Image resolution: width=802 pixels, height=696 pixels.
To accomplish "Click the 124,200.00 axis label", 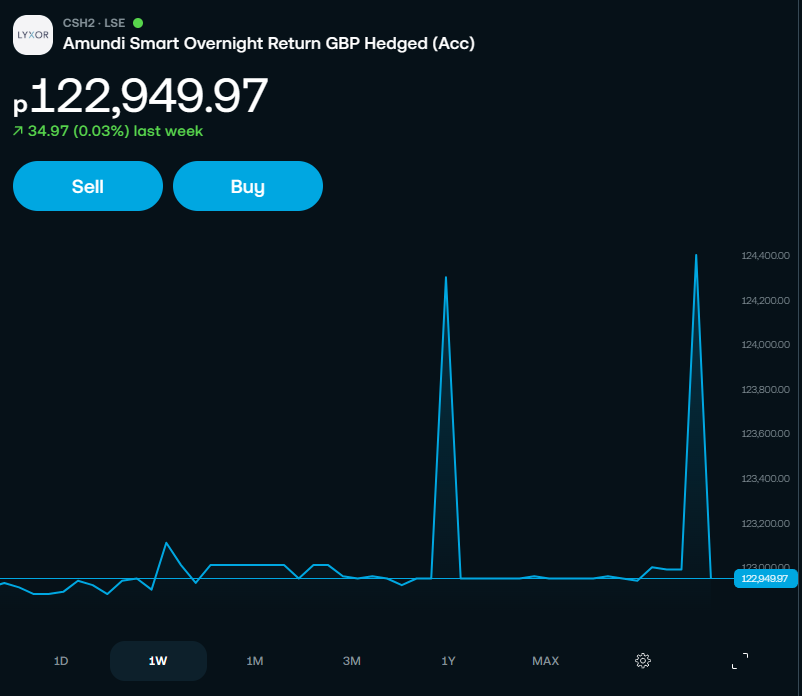I will [x=765, y=301].
